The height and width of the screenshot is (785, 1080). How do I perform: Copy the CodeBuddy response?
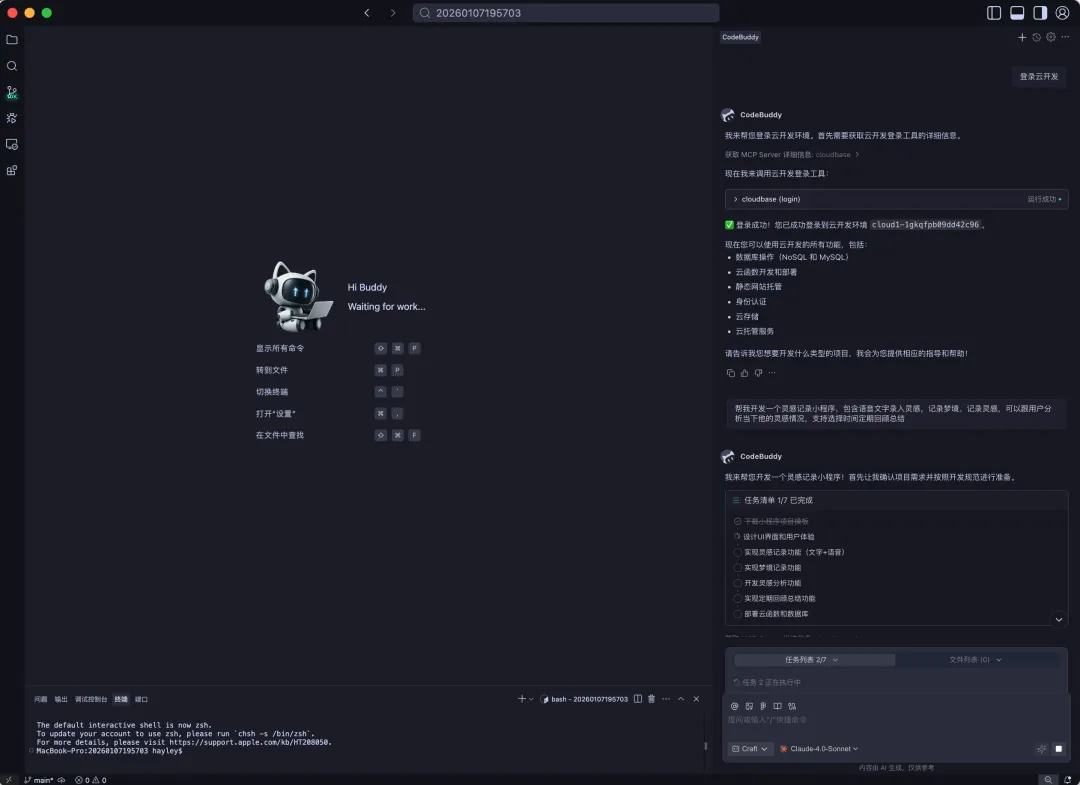pyautogui.click(x=731, y=373)
